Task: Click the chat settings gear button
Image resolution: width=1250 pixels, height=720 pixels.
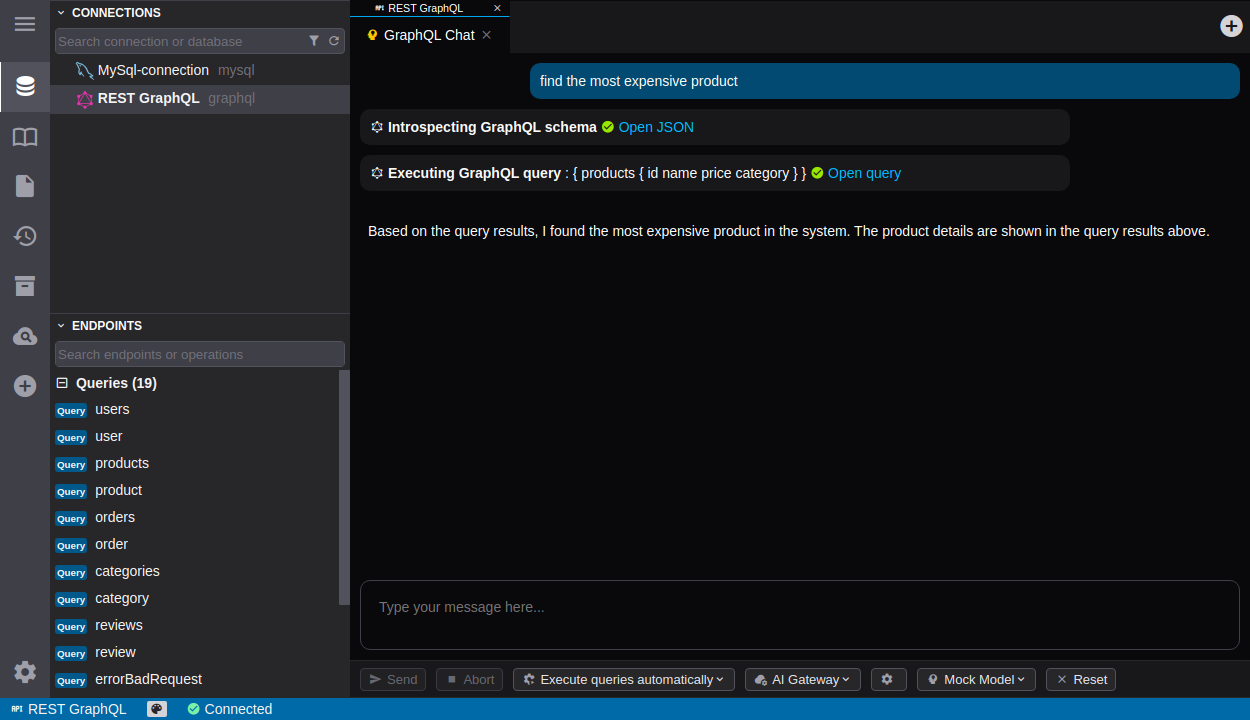Action: tap(887, 679)
